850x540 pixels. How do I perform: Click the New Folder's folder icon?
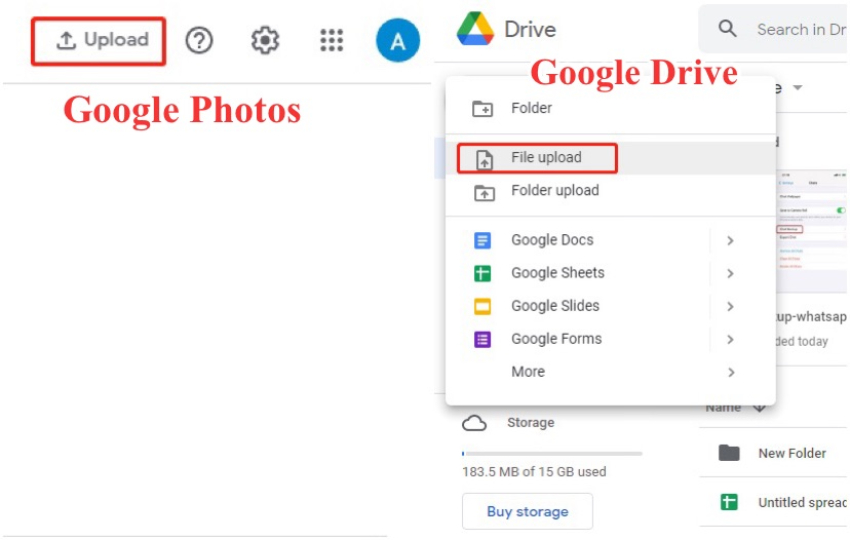(729, 453)
